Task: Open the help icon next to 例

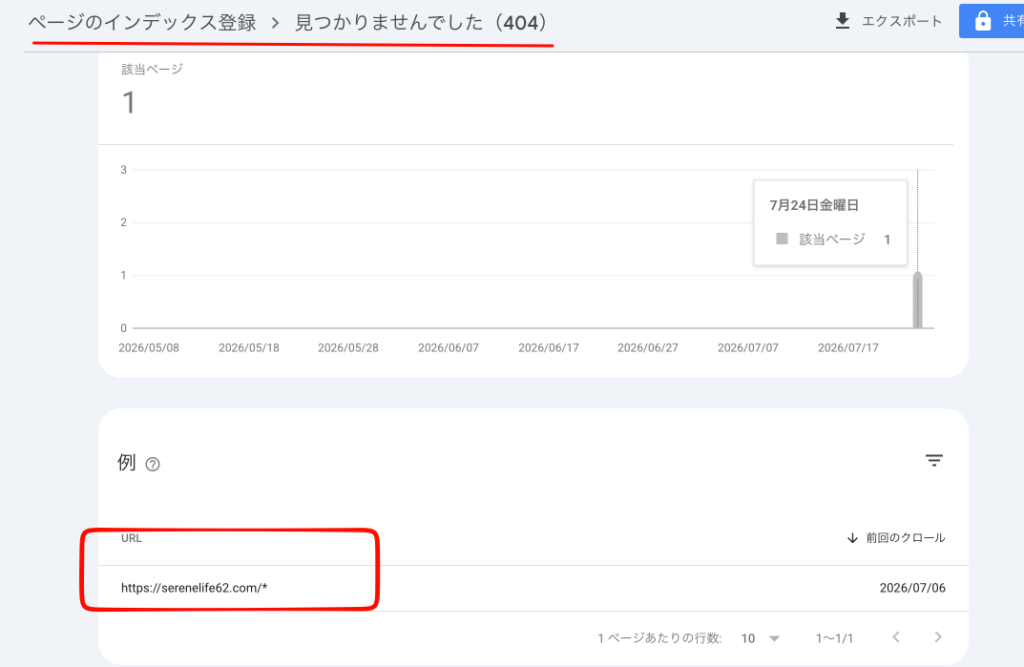Action: 152,464
